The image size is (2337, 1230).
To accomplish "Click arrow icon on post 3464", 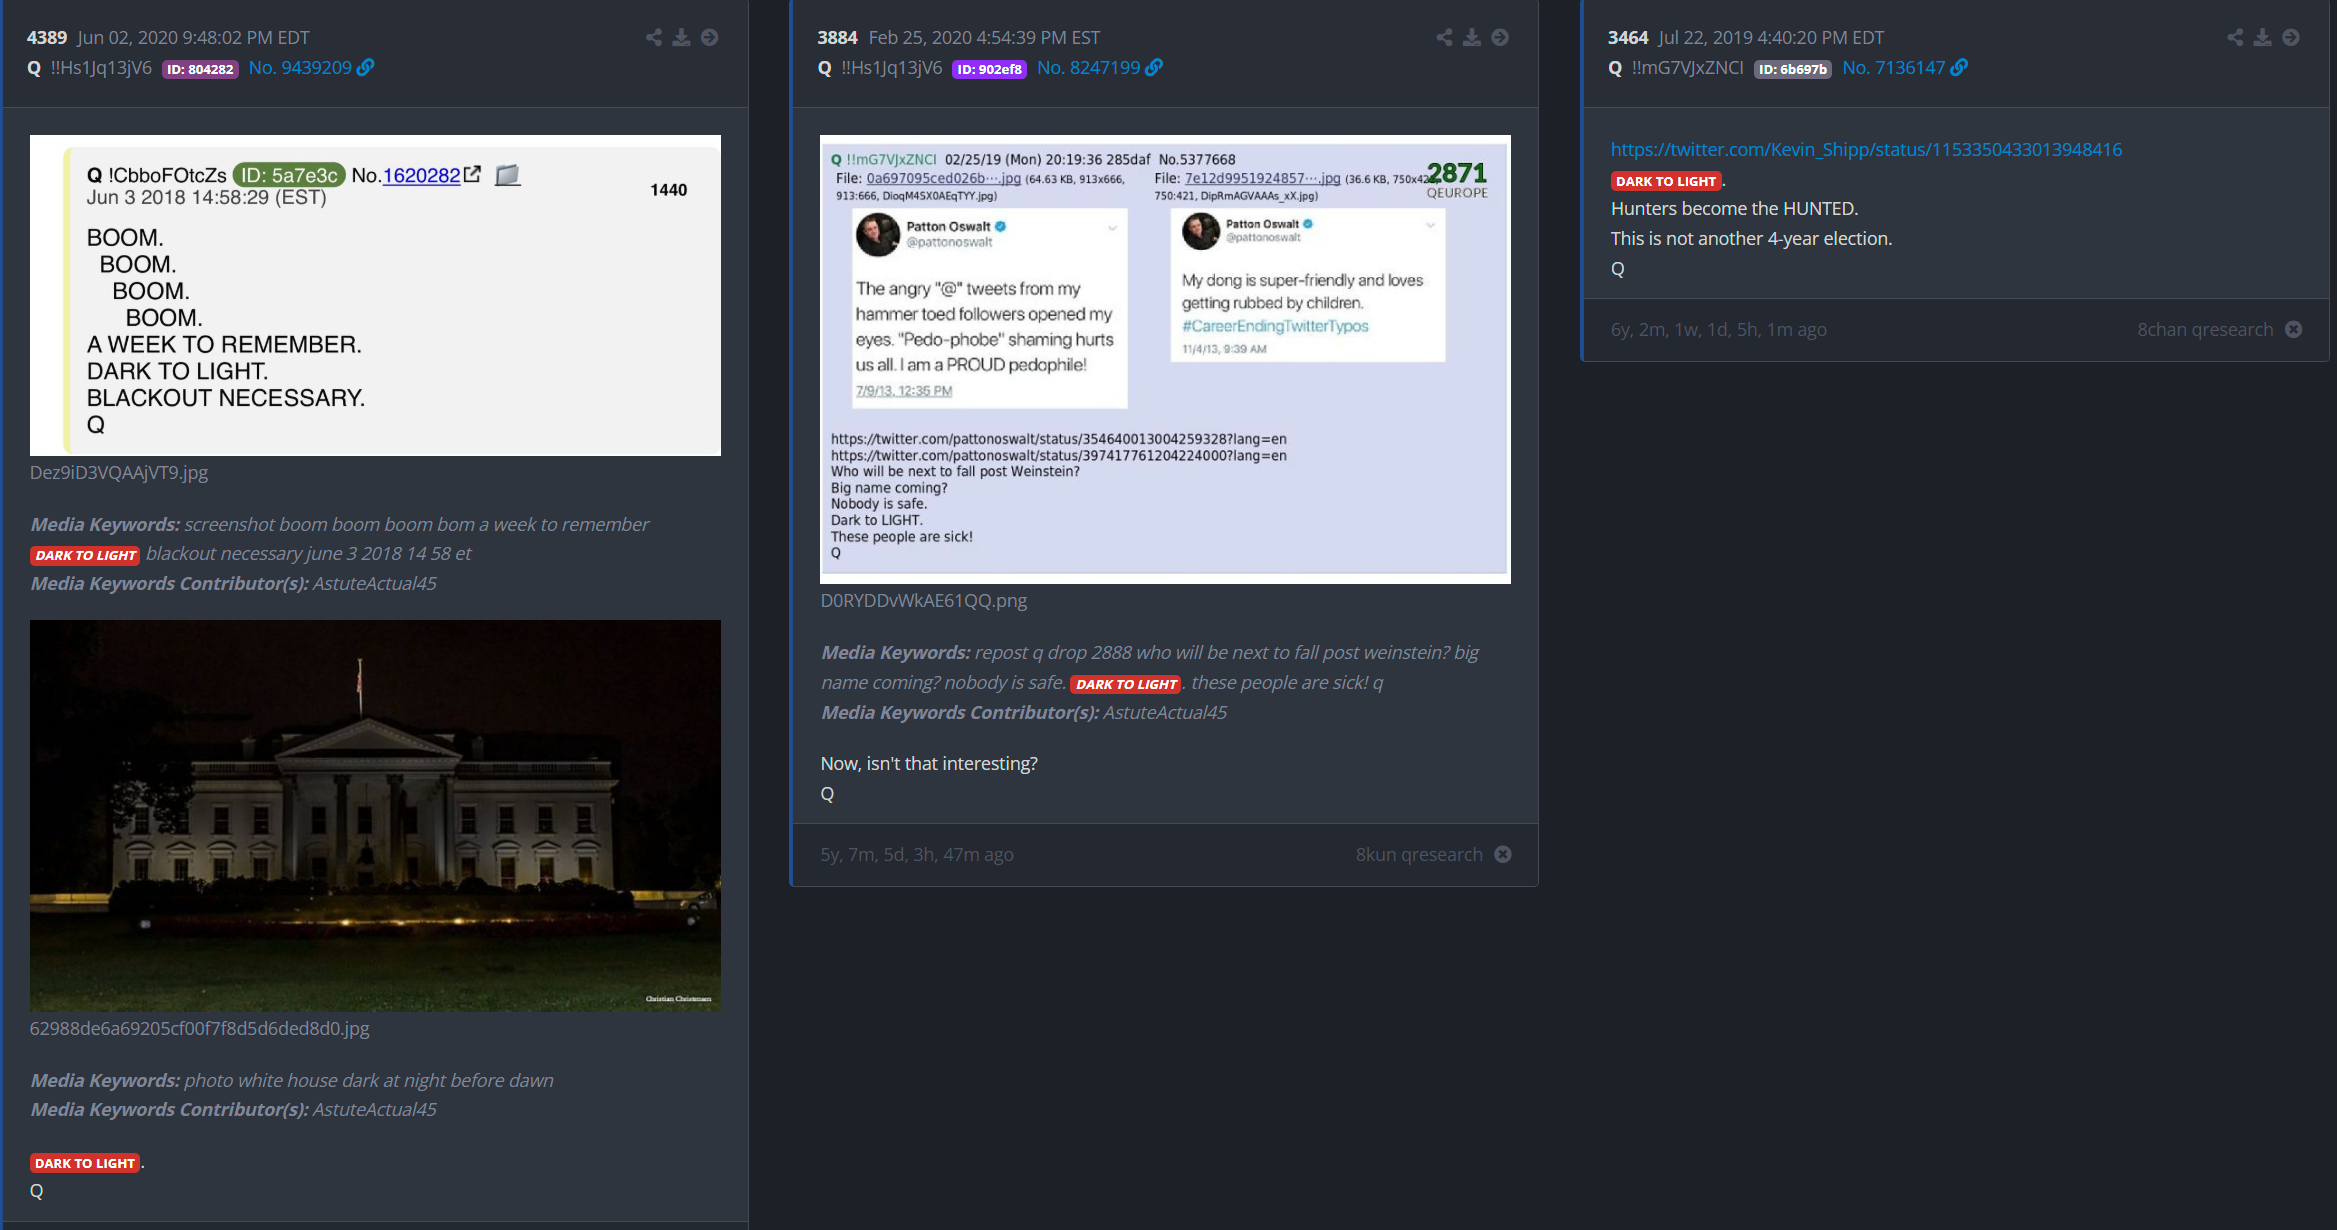I will coord(2291,38).
